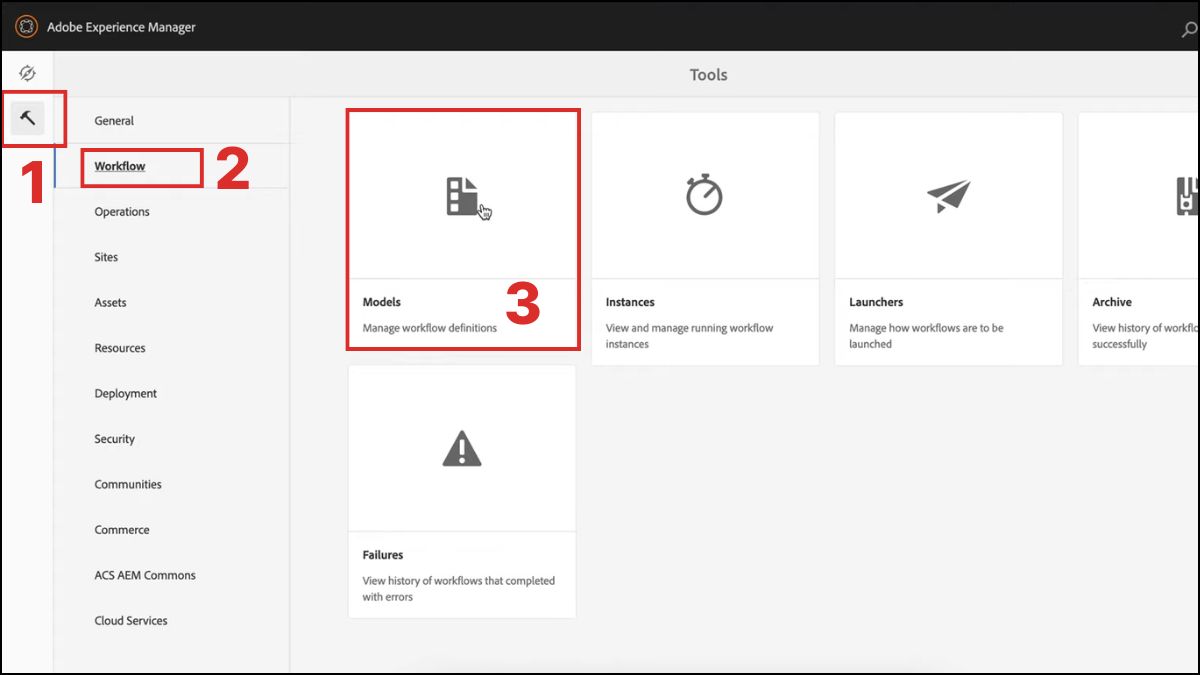1200x675 pixels.
Task: Select the Navigation compass icon in rail
Action: point(27,73)
